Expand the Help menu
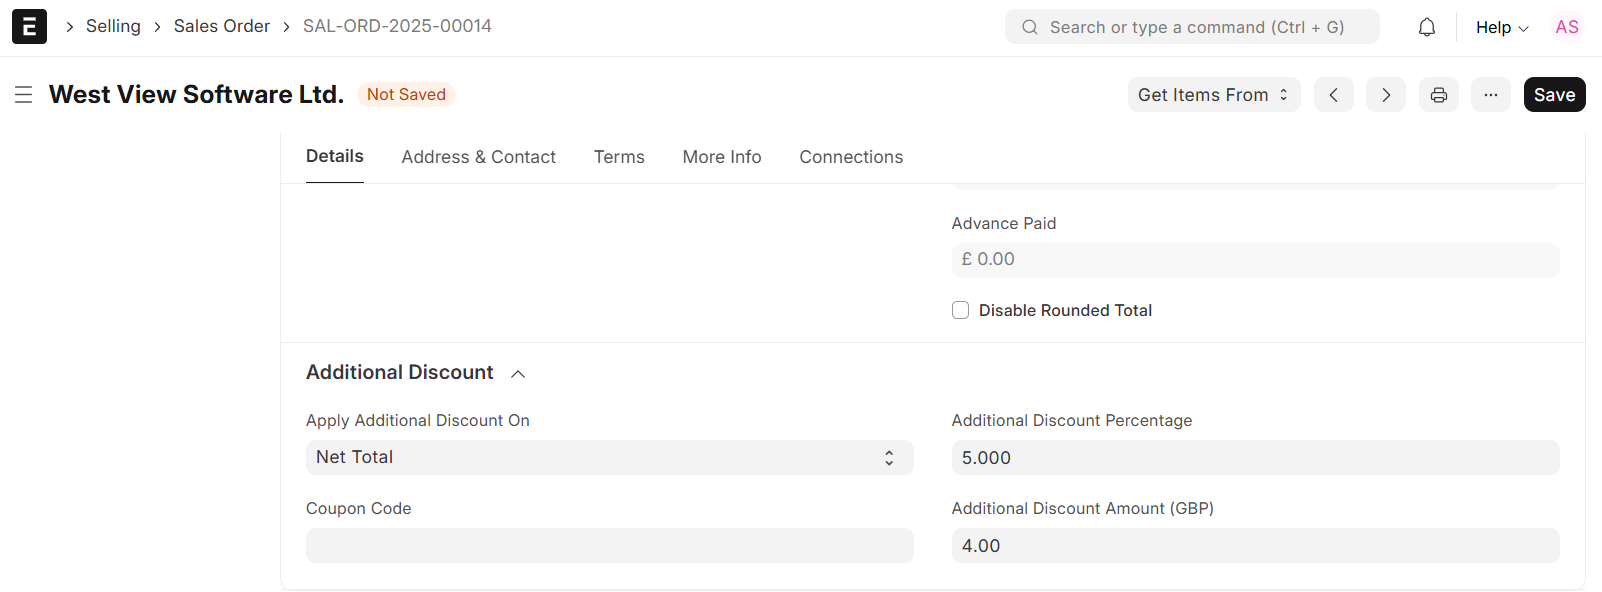Screen dimensions: 1602x592 click(1501, 27)
